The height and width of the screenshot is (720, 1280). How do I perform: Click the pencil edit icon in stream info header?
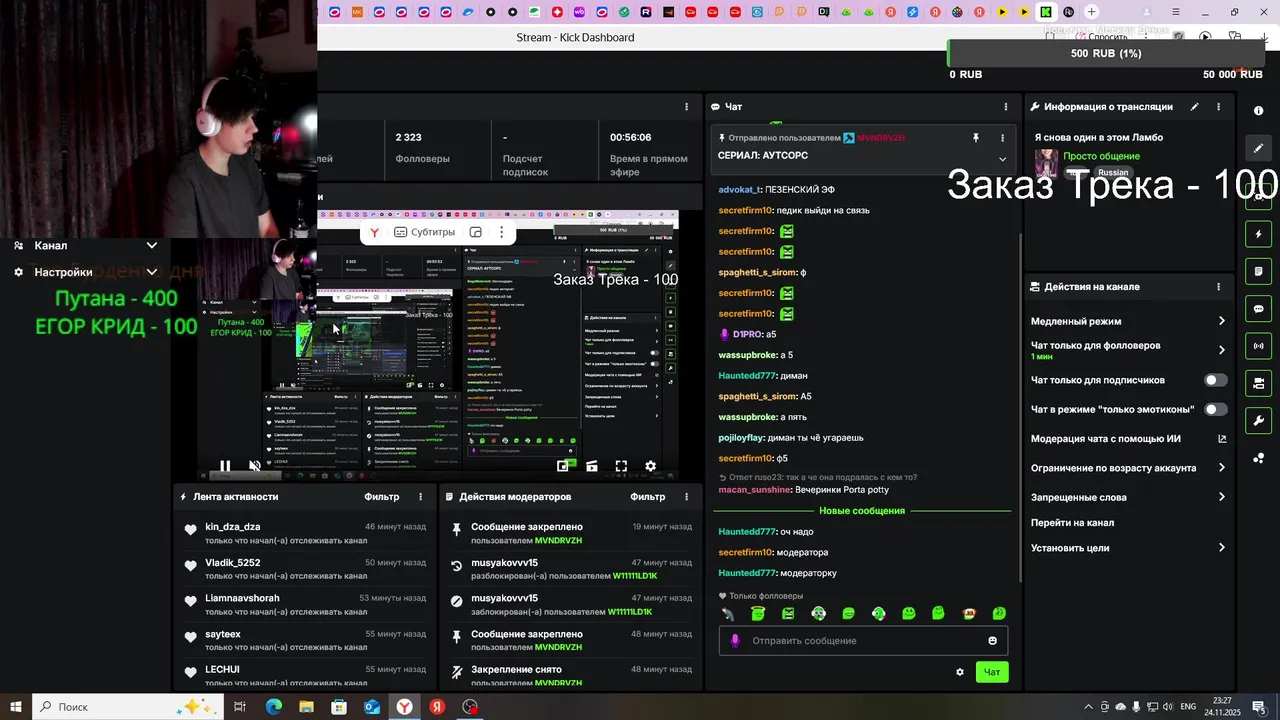click(1194, 107)
